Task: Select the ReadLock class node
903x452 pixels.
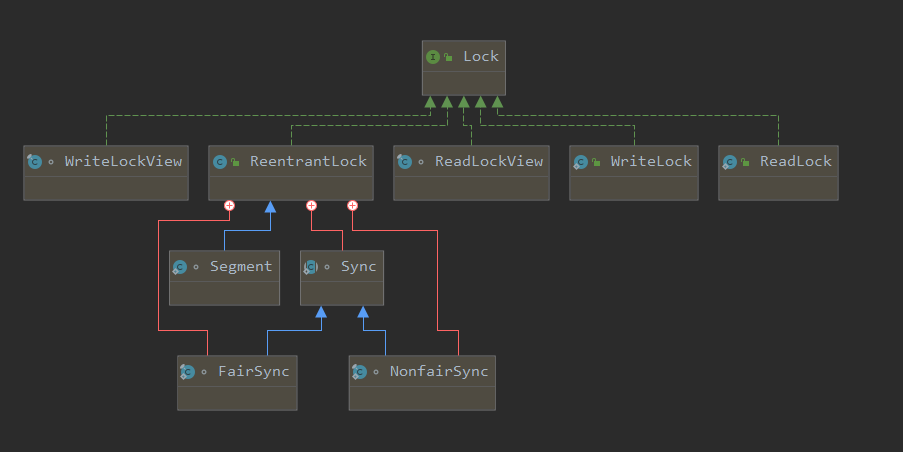Action: click(x=779, y=173)
